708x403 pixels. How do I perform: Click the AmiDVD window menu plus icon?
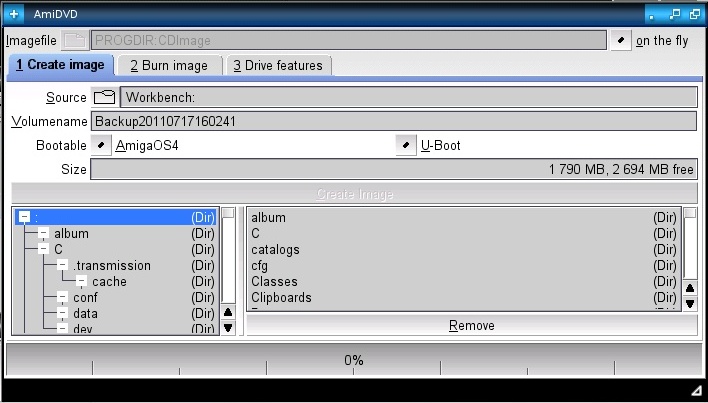(14, 14)
